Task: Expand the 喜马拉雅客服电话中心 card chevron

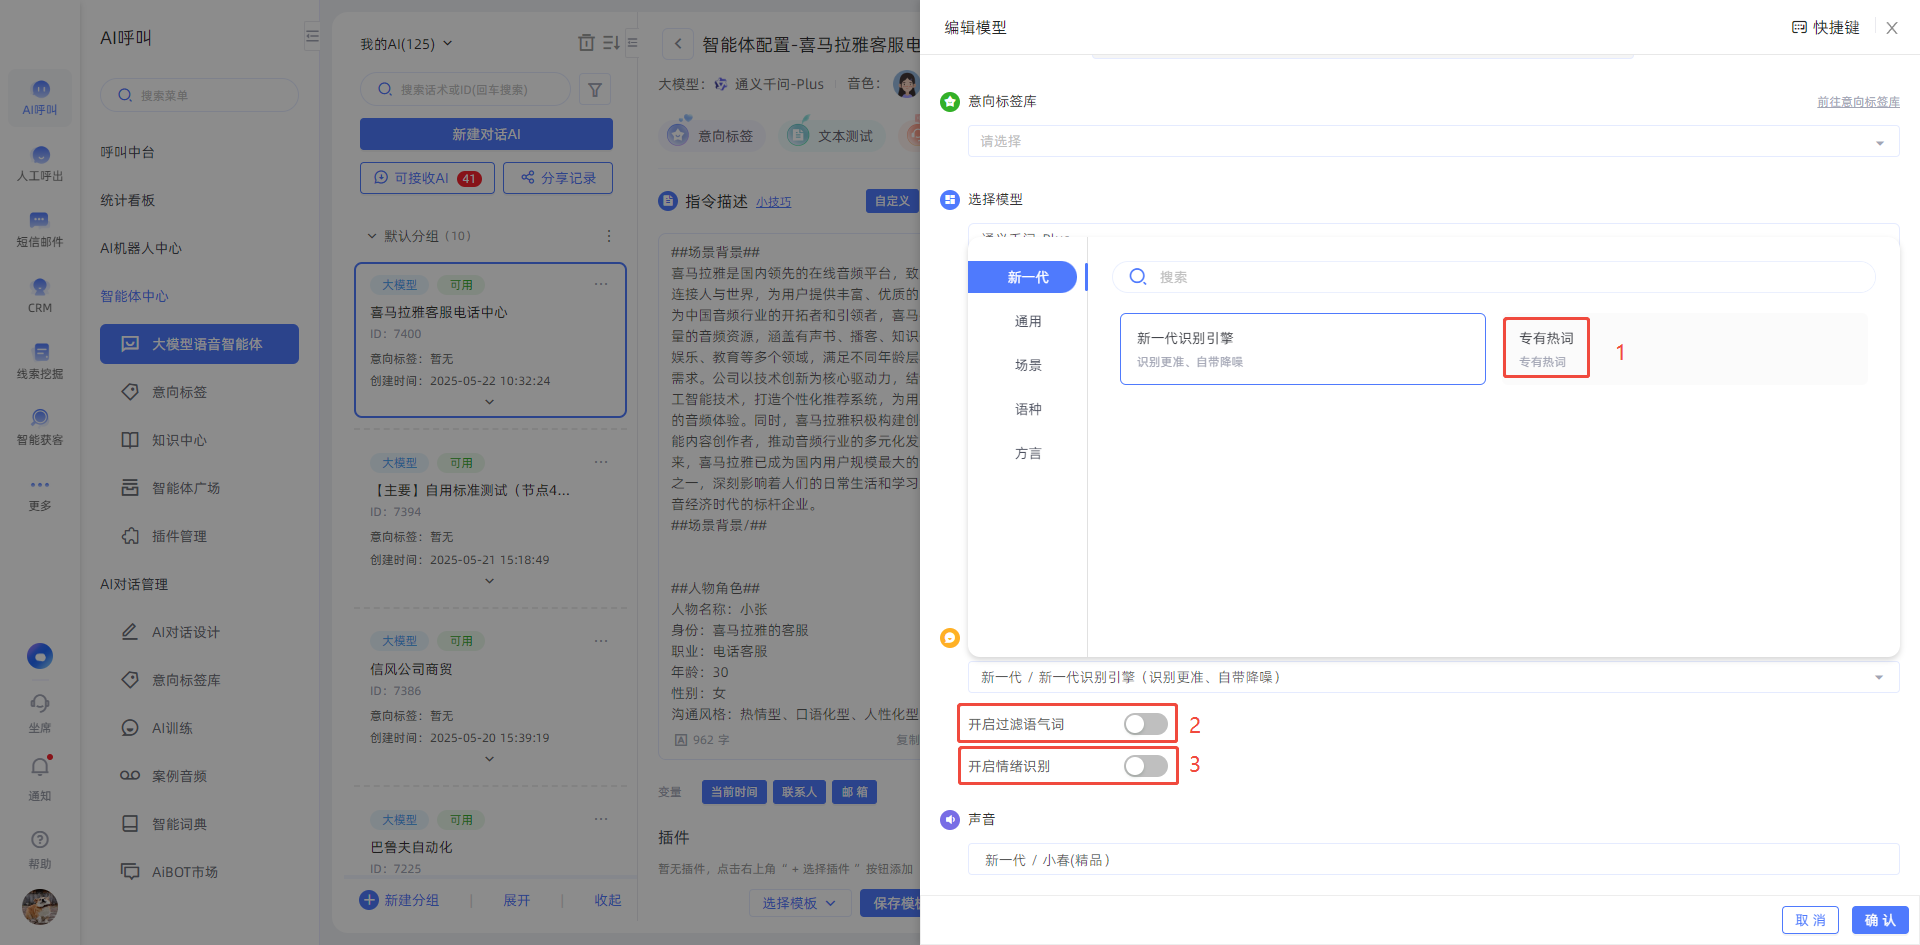Action: (489, 402)
